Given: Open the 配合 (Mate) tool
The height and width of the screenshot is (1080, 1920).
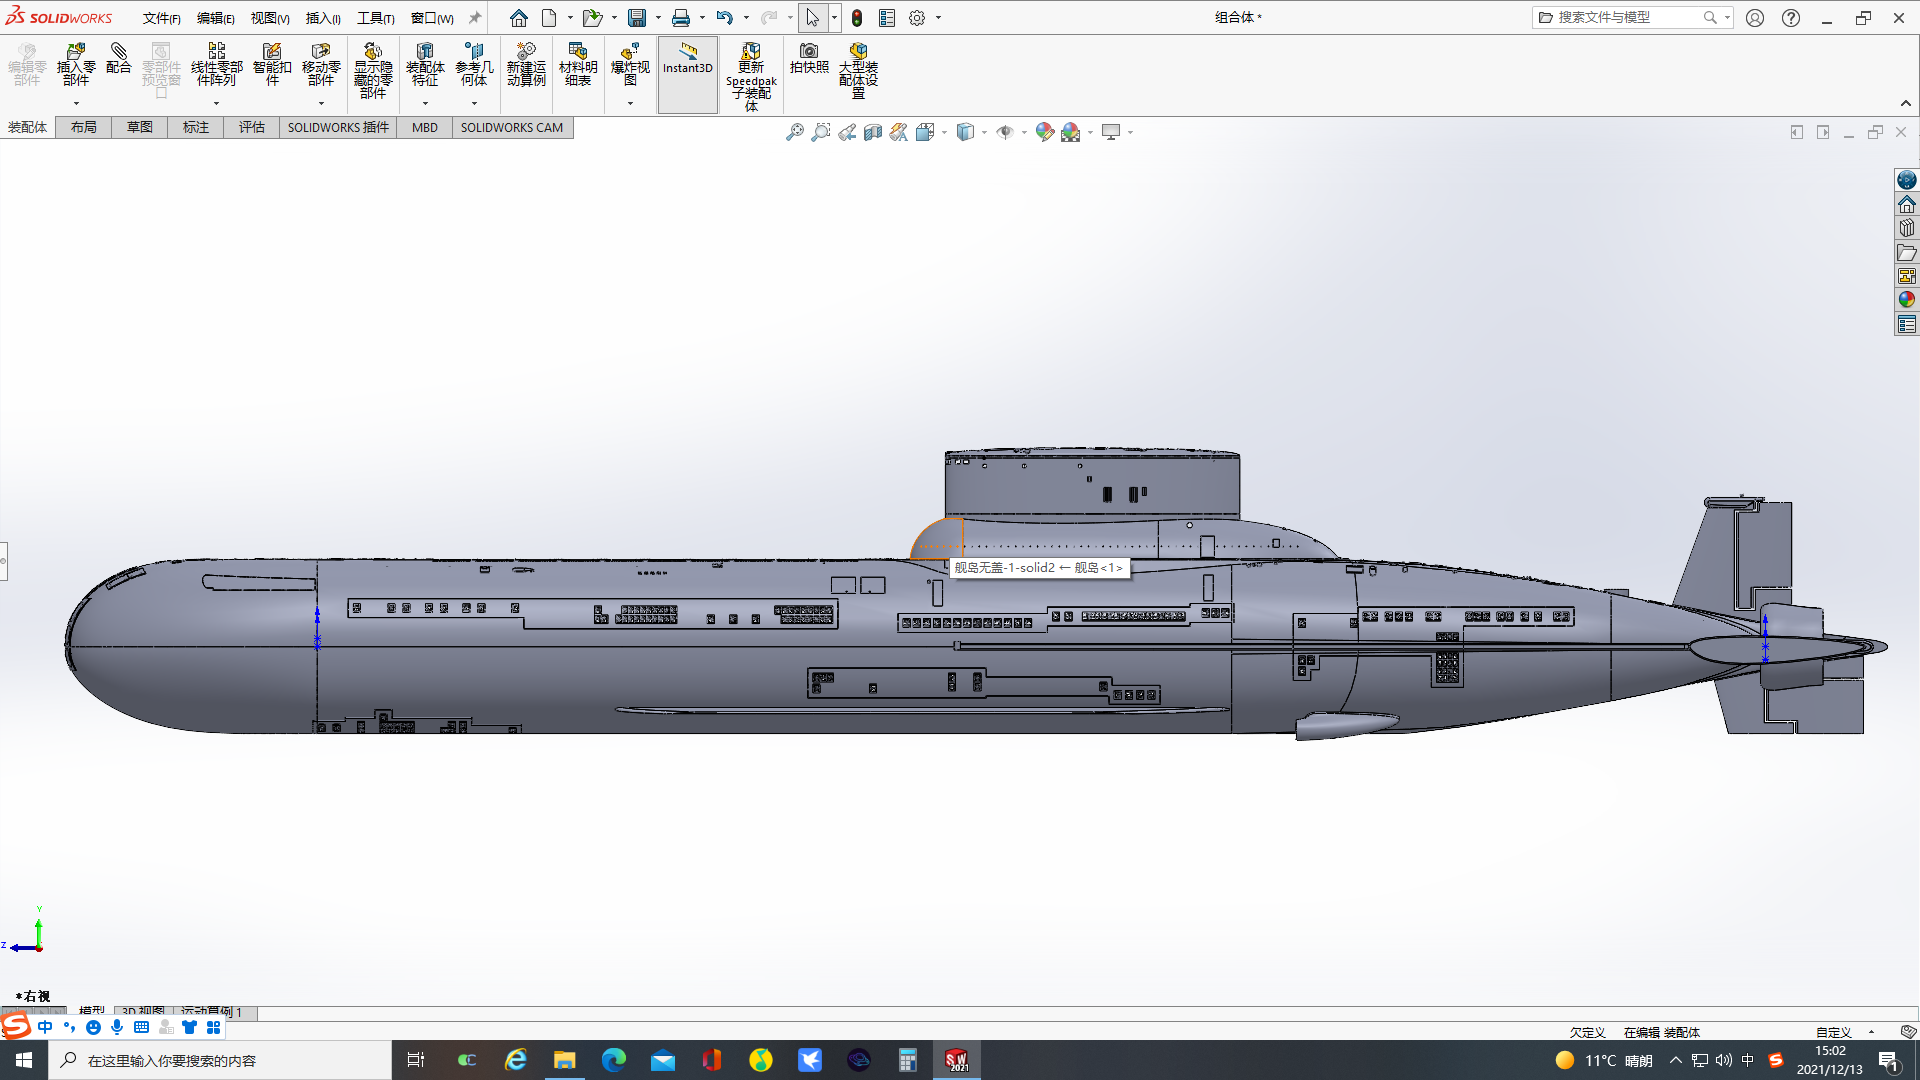Looking at the screenshot, I should click(x=119, y=59).
